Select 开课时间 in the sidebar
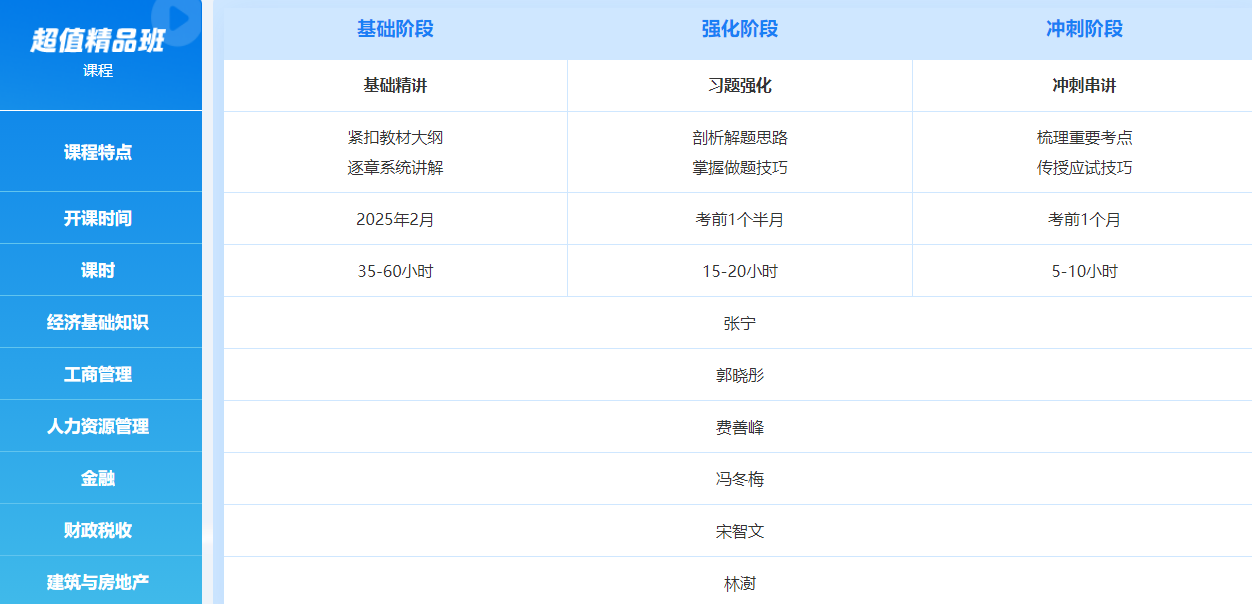This screenshot has height=604, width=1252. 98,218
